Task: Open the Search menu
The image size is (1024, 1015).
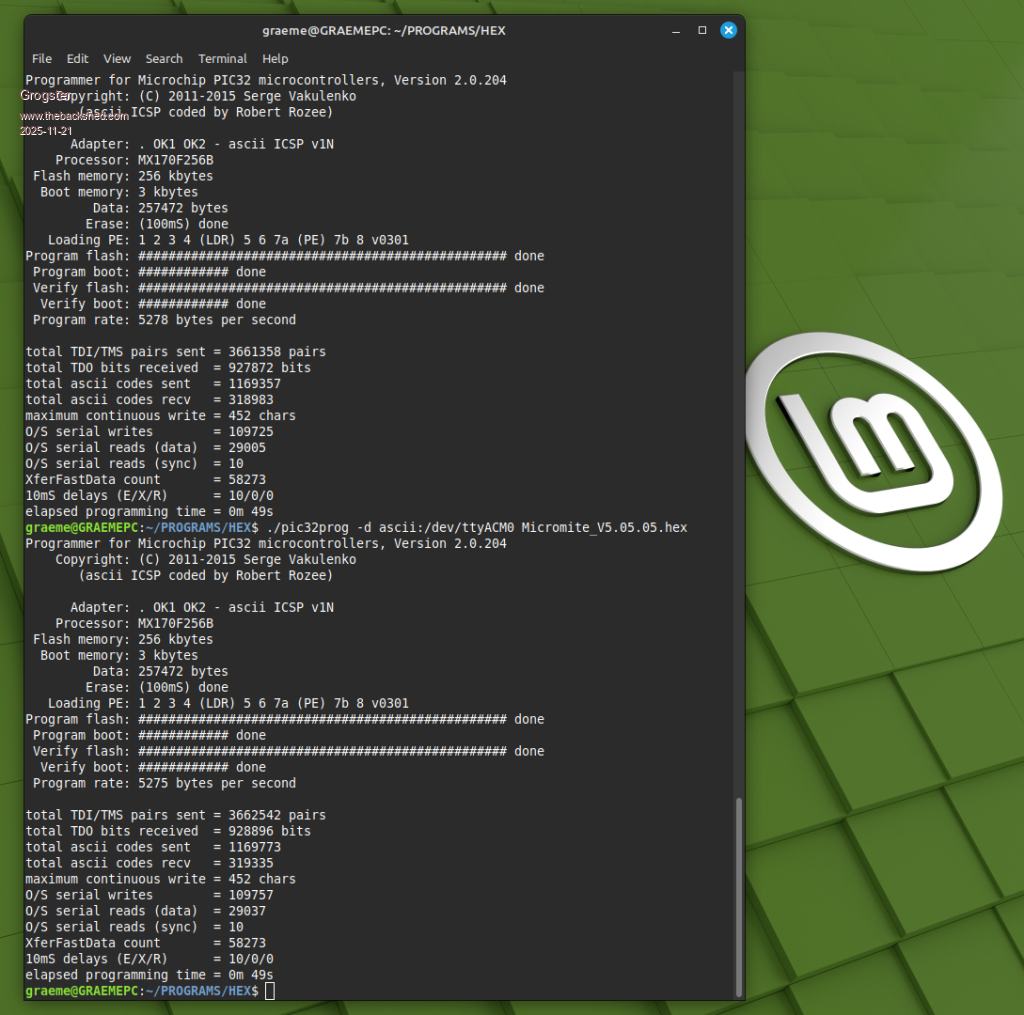Action: [164, 59]
